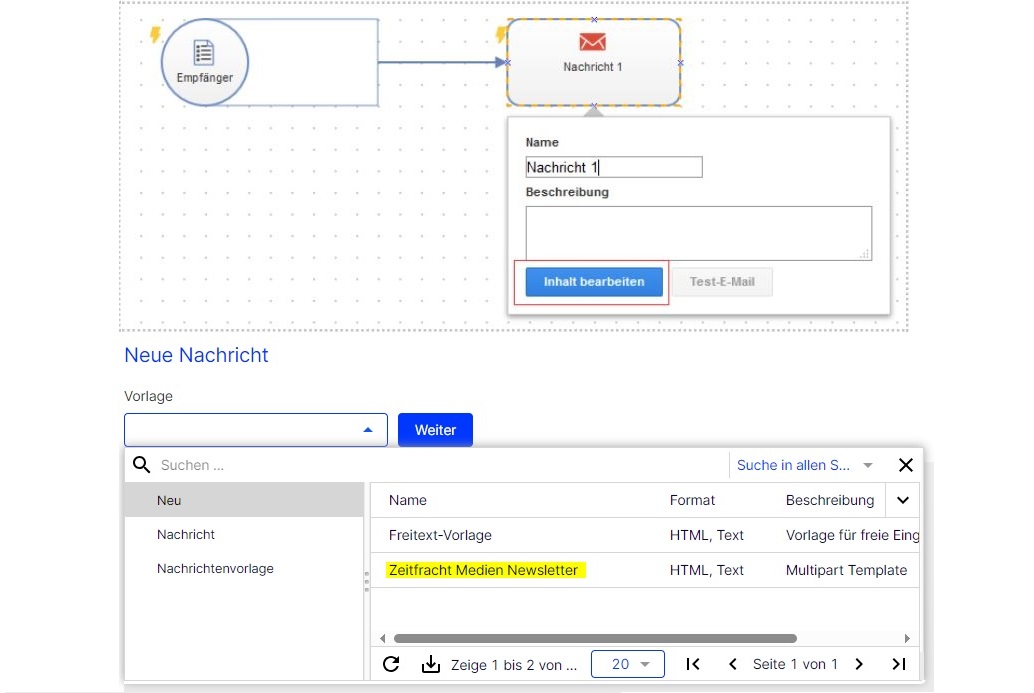Image resolution: width=1034 pixels, height=693 pixels.
Task: Select Freitext-Vorlage template row
Action: pos(645,535)
